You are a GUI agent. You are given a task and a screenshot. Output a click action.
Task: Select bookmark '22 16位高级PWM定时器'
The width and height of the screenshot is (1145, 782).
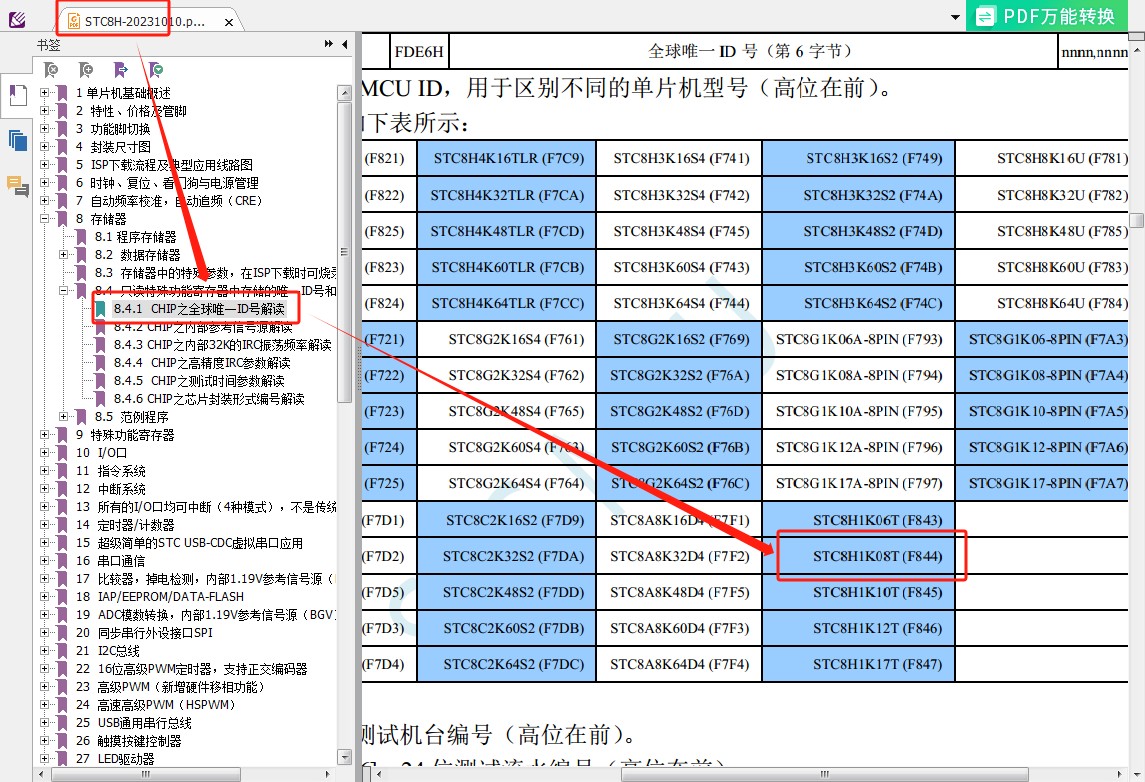pyautogui.click(x=191, y=669)
